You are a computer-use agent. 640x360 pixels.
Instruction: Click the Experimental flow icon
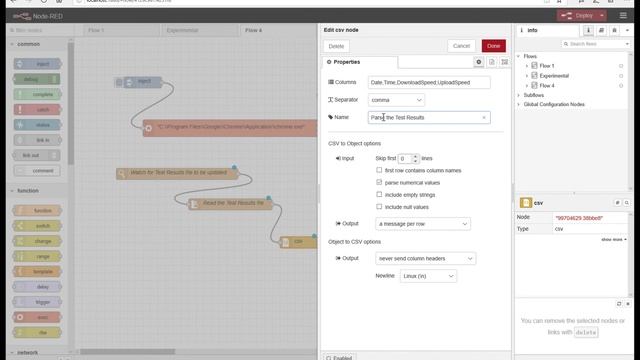[534, 76]
